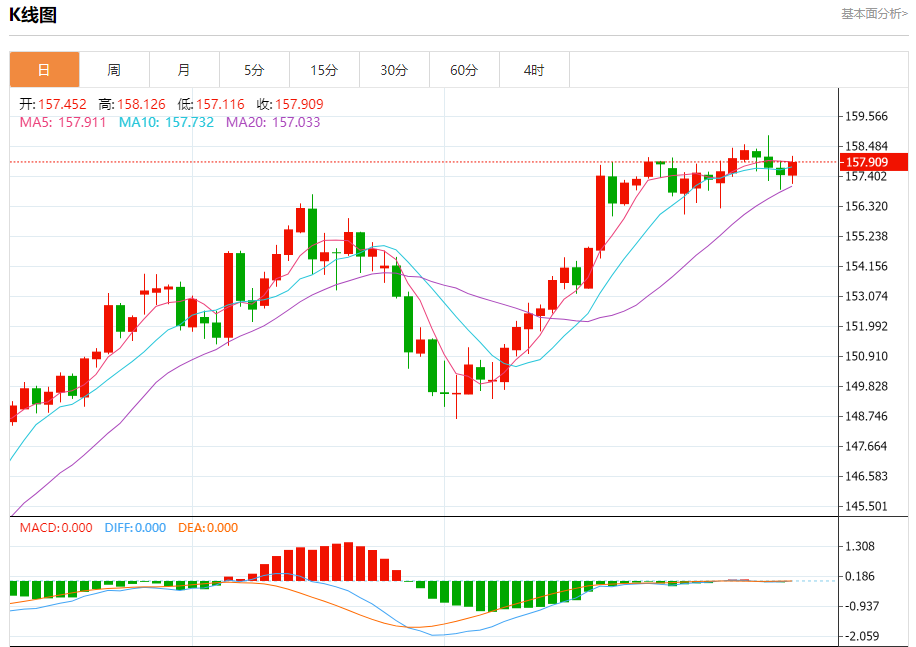The width and height of the screenshot is (916, 647).
Task: Click the MA20 indicator value label
Action: (x=273, y=122)
